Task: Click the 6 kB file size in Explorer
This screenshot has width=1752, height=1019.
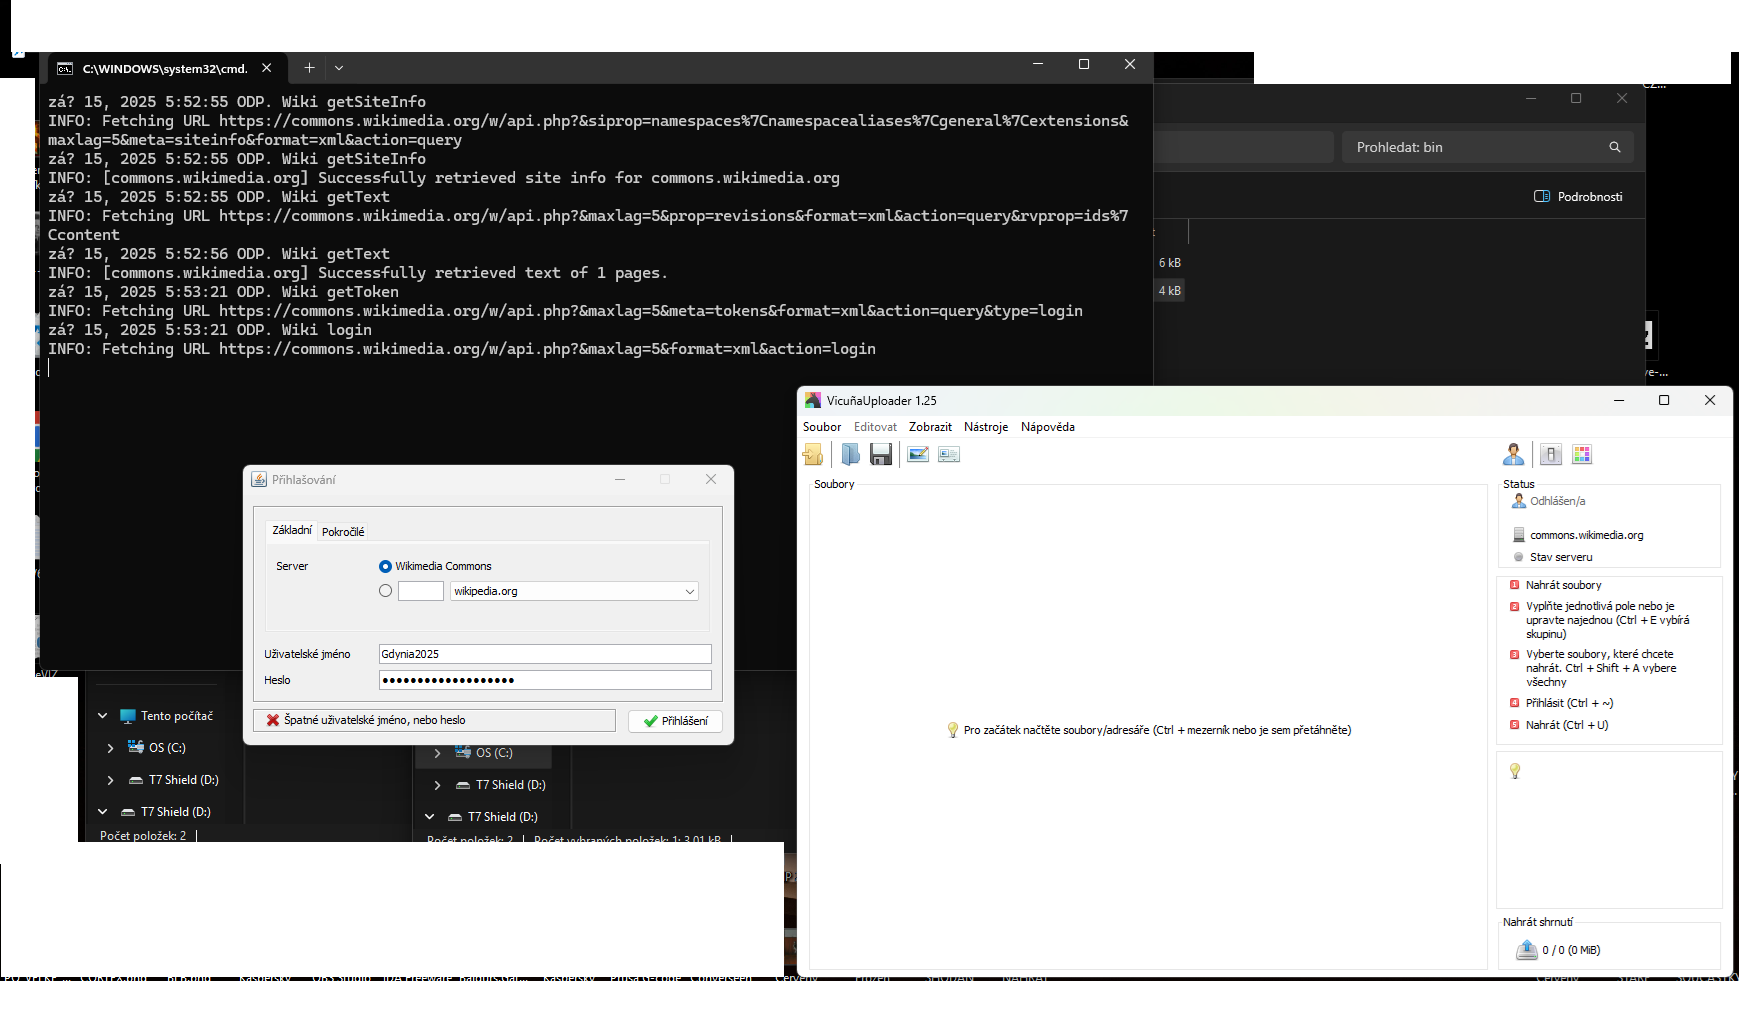Action: [x=1170, y=263]
